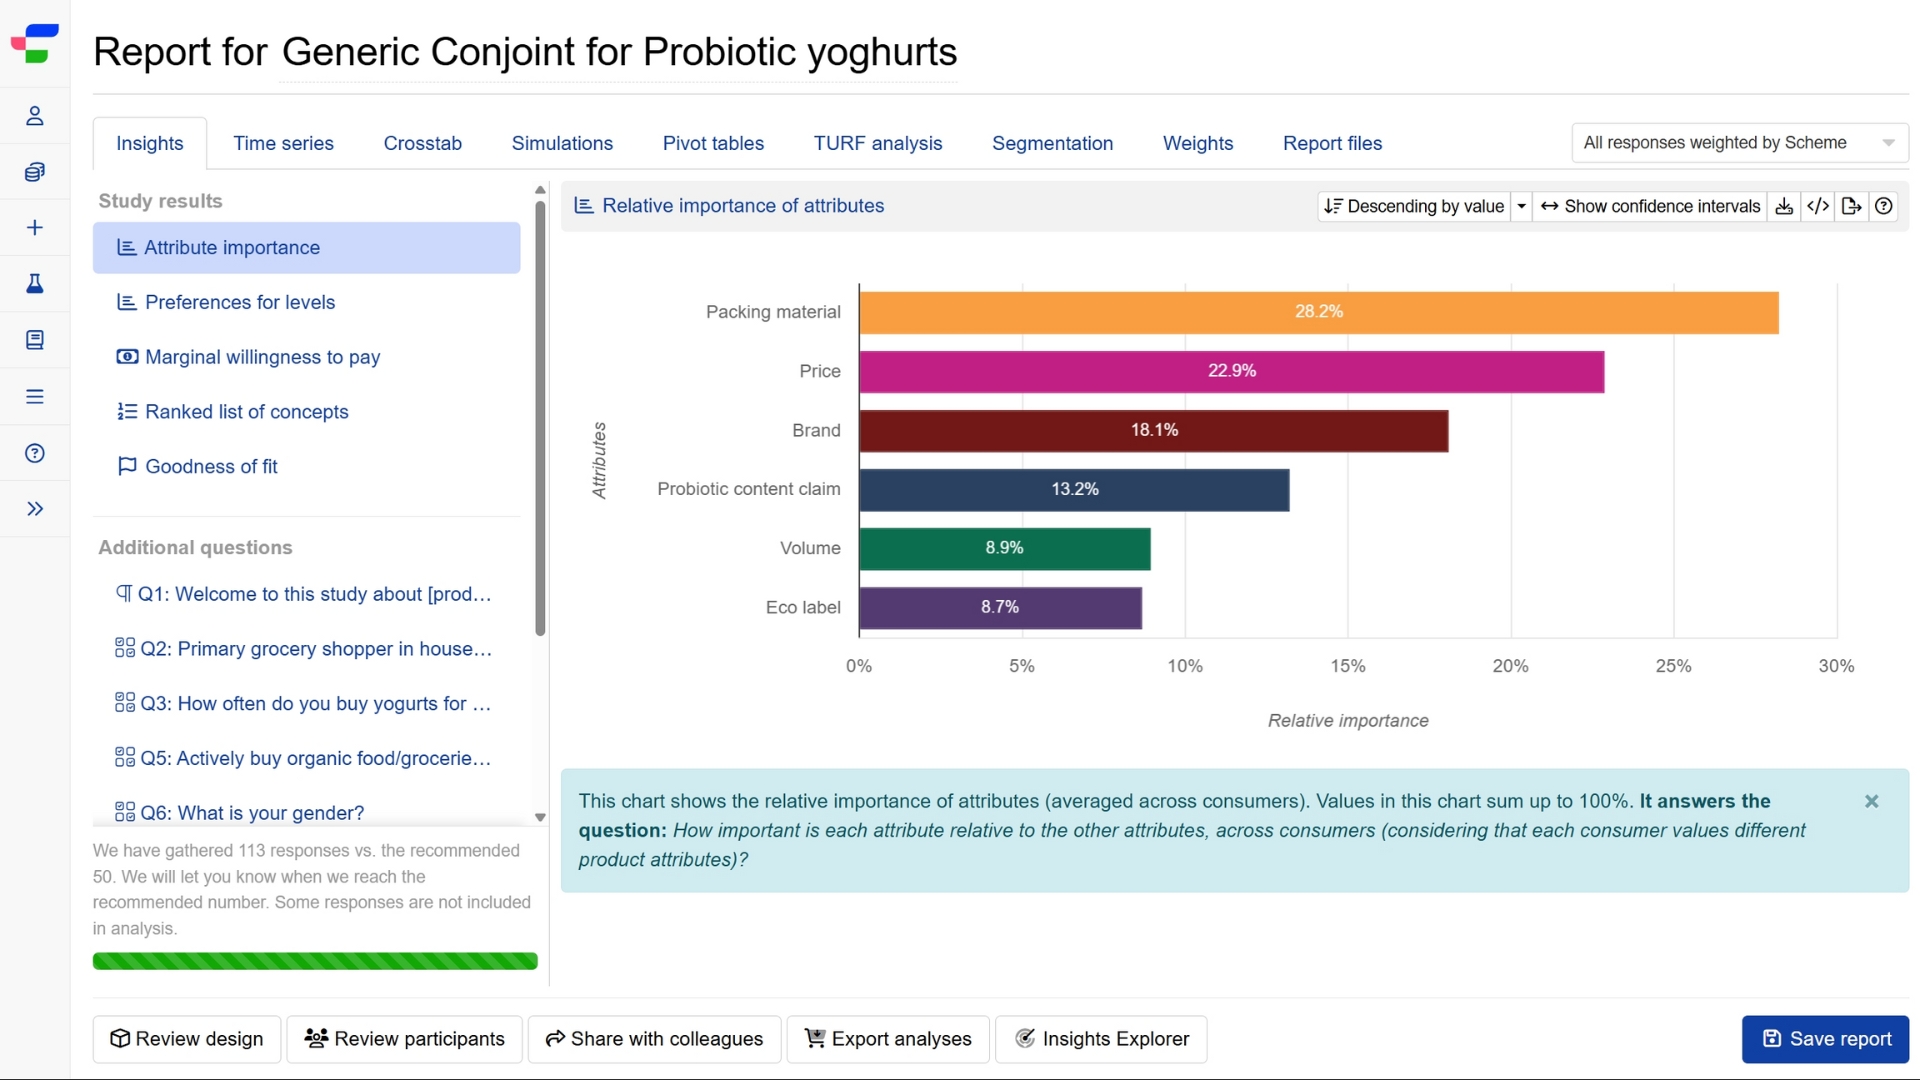Dismiss the blue chart explanation box
The image size is (1920, 1080).
(x=1871, y=801)
